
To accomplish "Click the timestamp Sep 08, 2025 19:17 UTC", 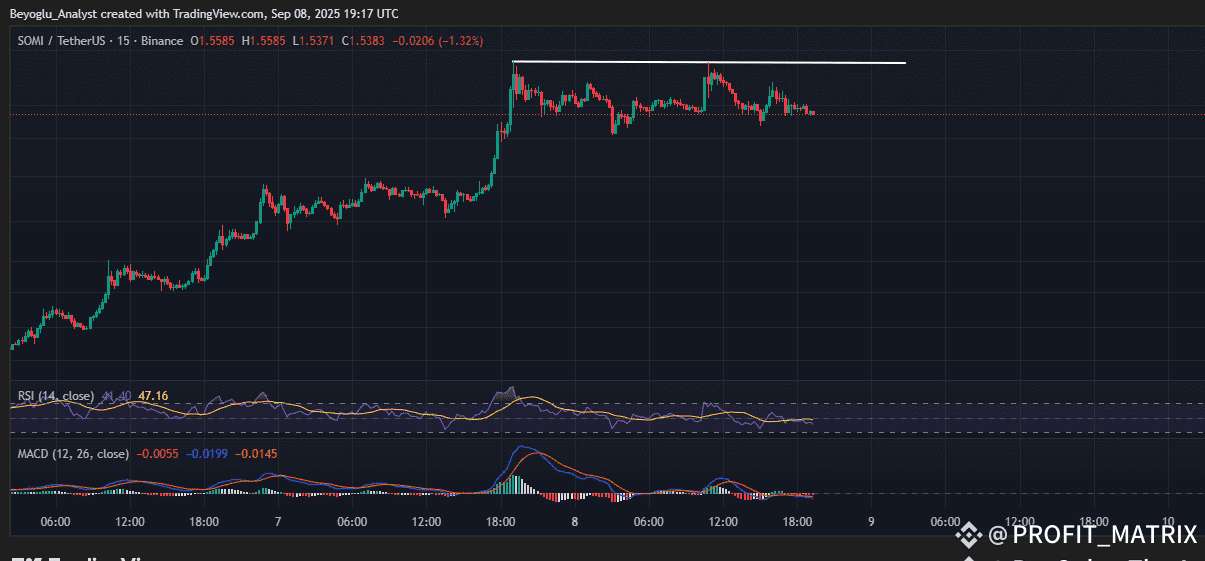I will pos(334,13).
